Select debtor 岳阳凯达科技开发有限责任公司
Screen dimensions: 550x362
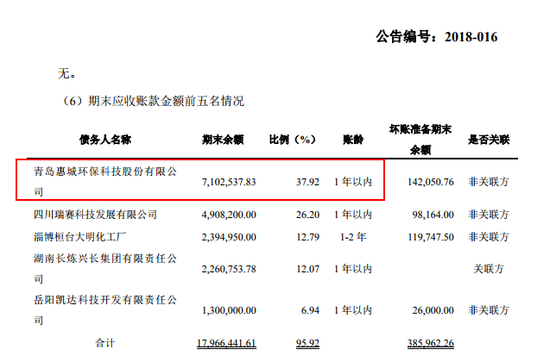(105, 310)
